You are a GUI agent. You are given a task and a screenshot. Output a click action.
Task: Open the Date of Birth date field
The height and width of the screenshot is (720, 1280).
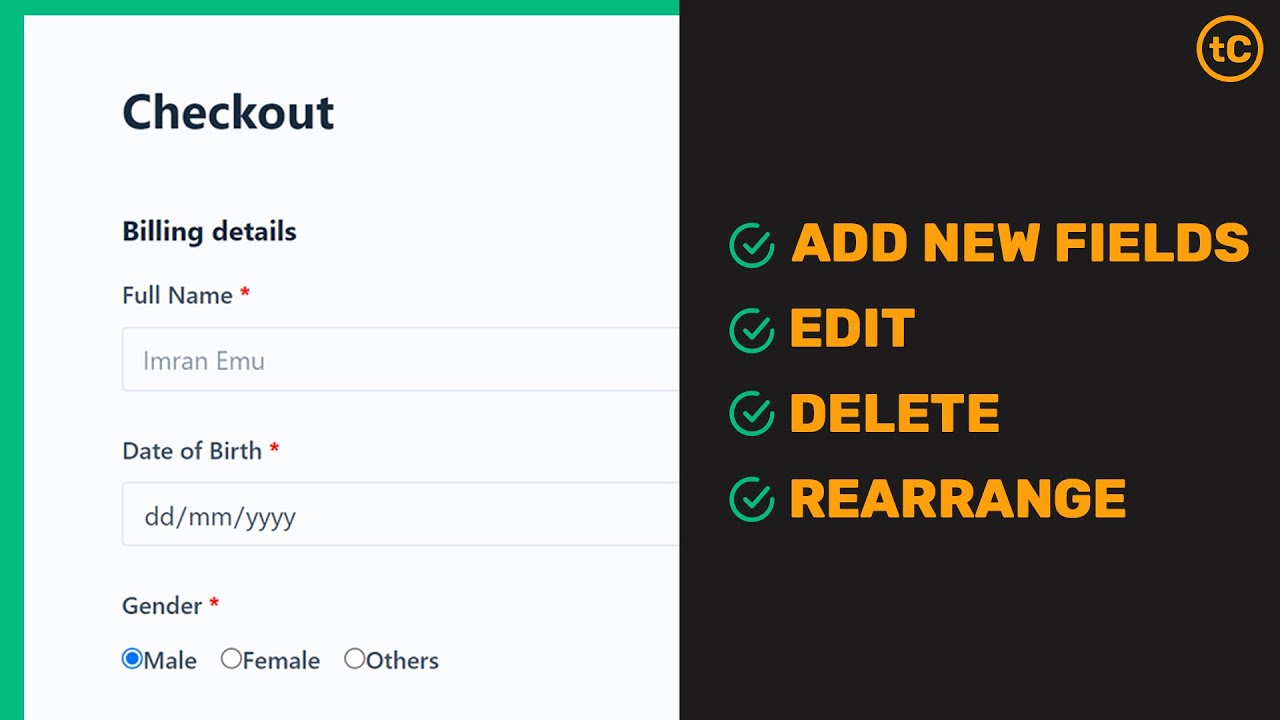click(x=400, y=515)
